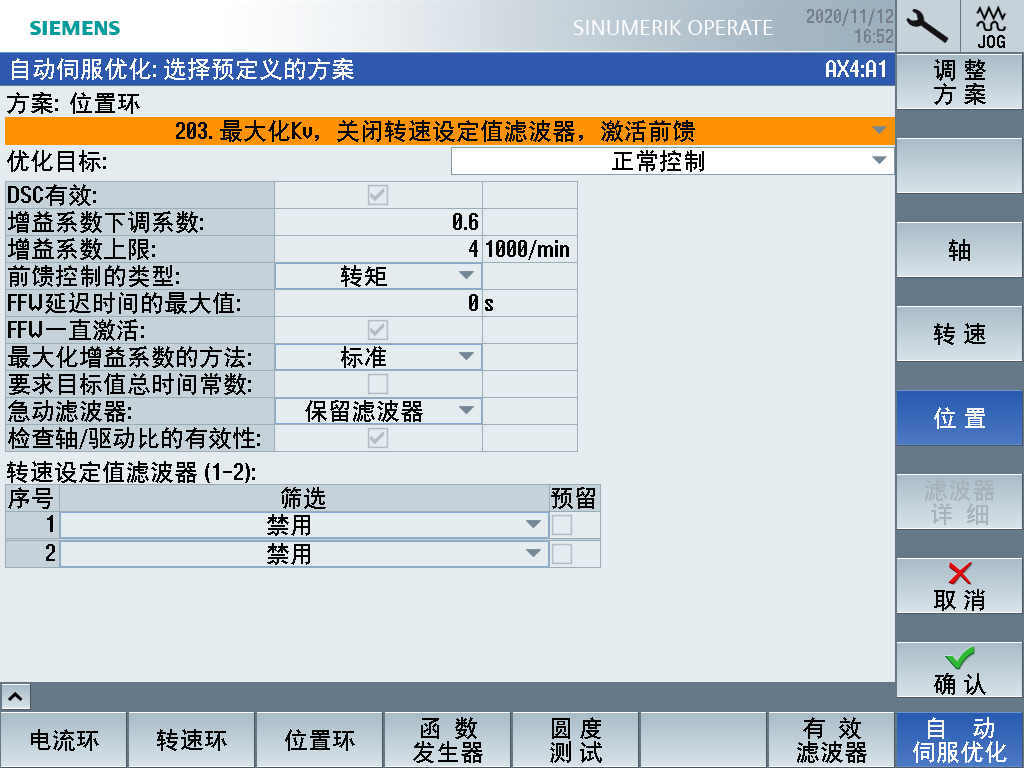The image size is (1024, 768).
Task: Open the strategy 203 dropdown
Action: coord(449,131)
